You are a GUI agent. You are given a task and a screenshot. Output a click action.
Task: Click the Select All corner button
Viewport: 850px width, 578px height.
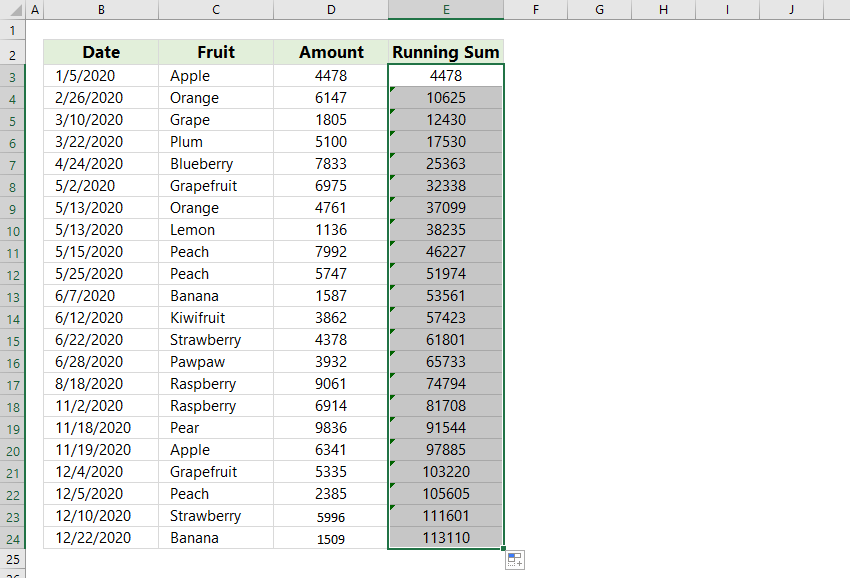click(x=11, y=9)
